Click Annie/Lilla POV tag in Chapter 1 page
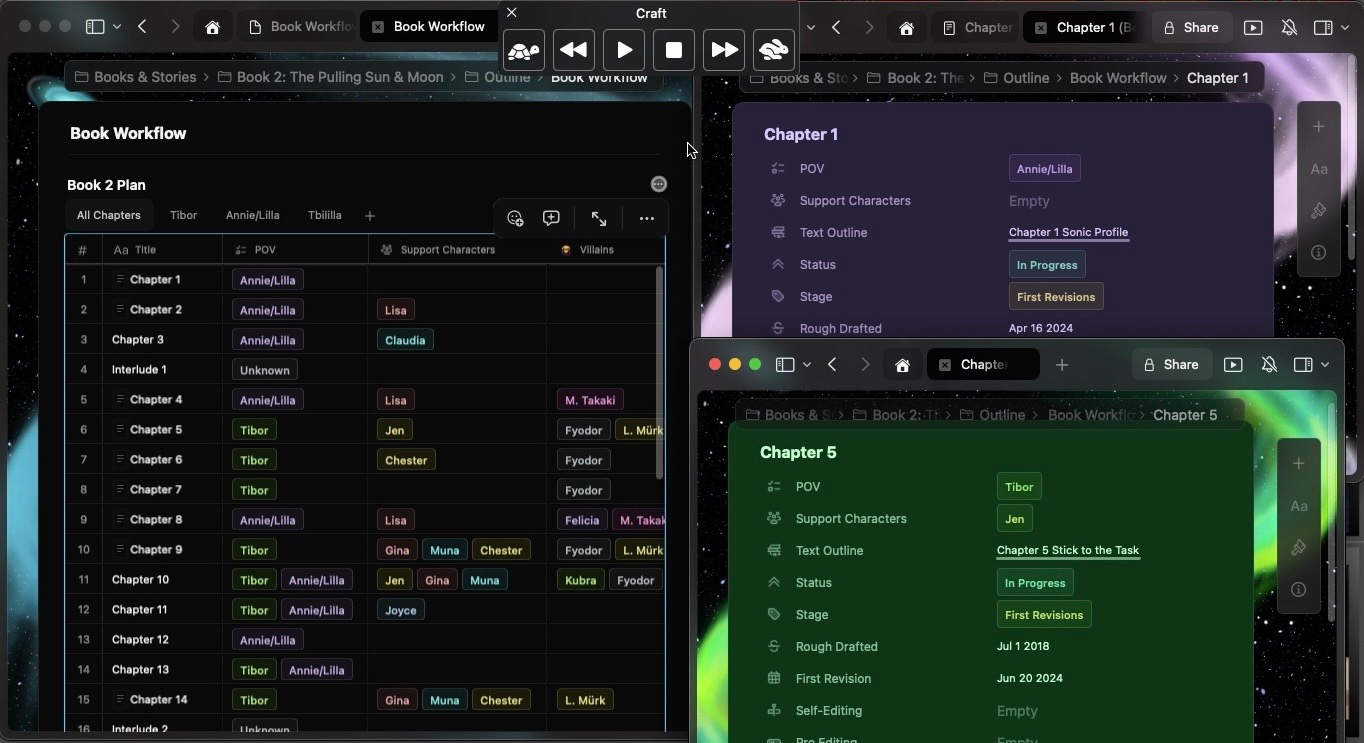The height and width of the screenshot is (743, 1364). [x=1044, y=169]
